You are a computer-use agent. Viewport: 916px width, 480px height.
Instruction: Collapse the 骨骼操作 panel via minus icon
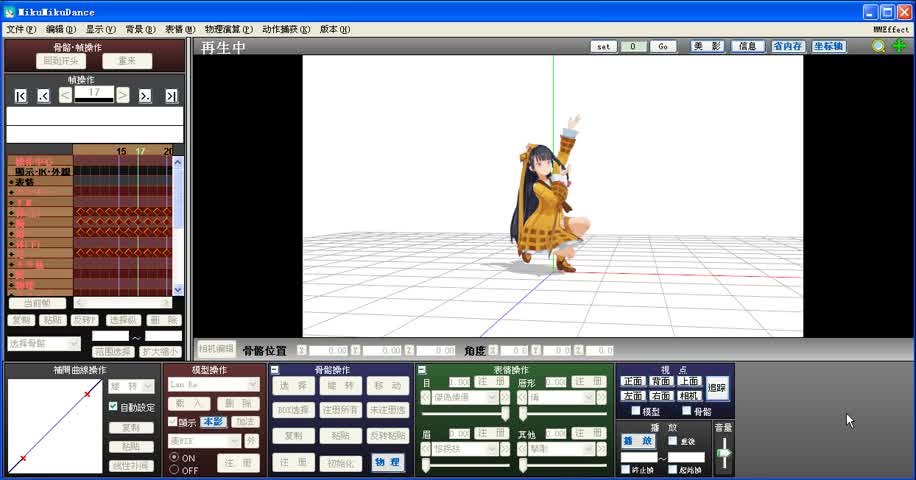275,370
